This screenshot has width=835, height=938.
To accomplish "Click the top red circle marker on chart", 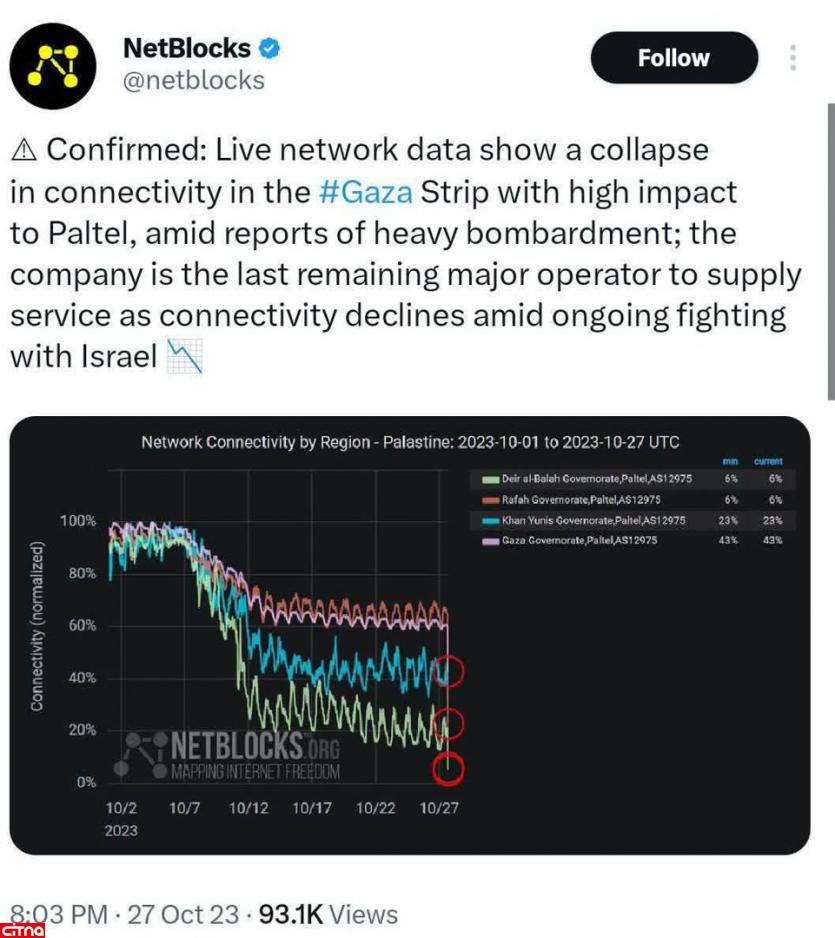I will click(449, 671).
